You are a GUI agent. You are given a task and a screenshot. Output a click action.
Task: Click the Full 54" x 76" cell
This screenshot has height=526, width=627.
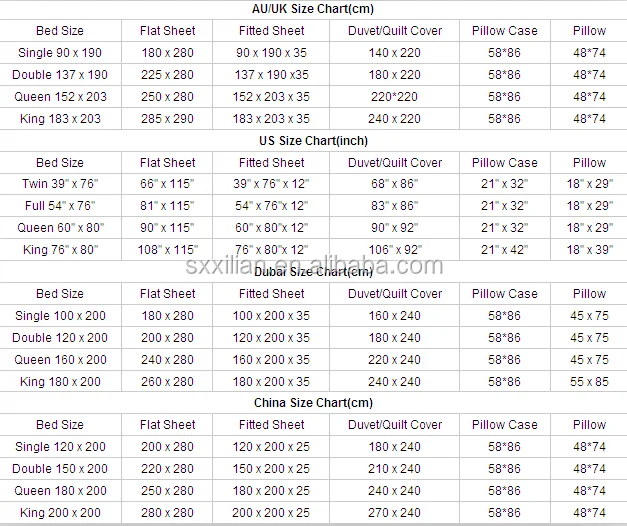click(x=60, y=206)
